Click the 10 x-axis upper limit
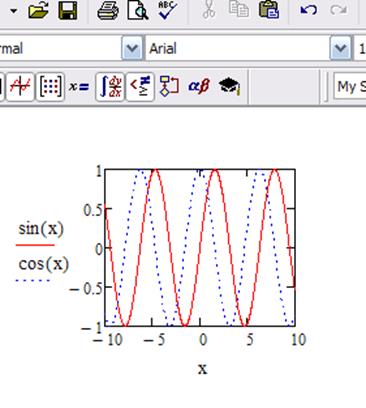 pyautogui.click(x=298, y=340)
